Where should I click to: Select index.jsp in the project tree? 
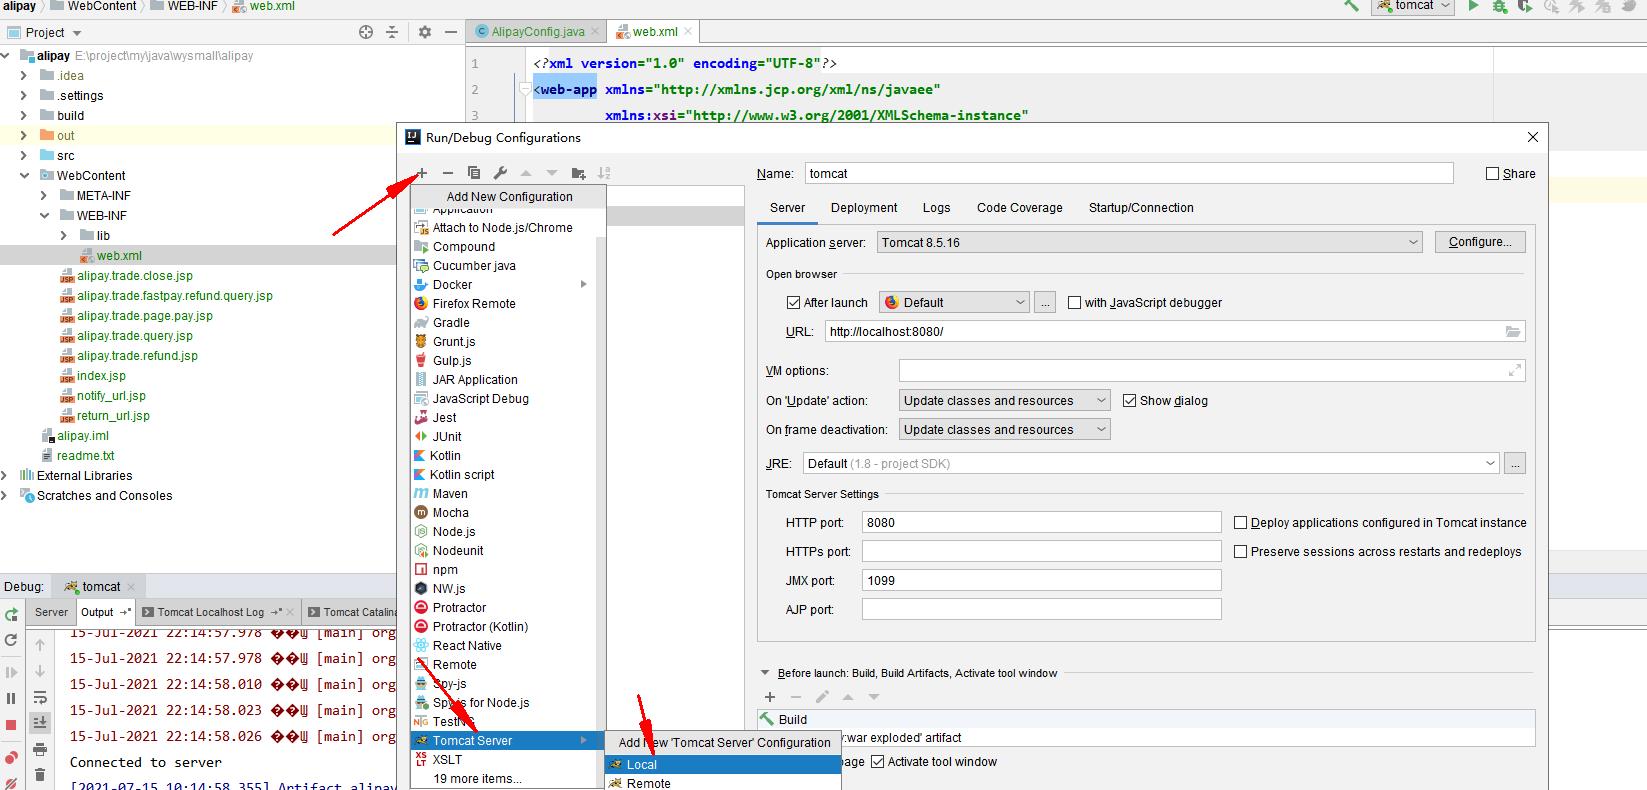pos(101,375)
